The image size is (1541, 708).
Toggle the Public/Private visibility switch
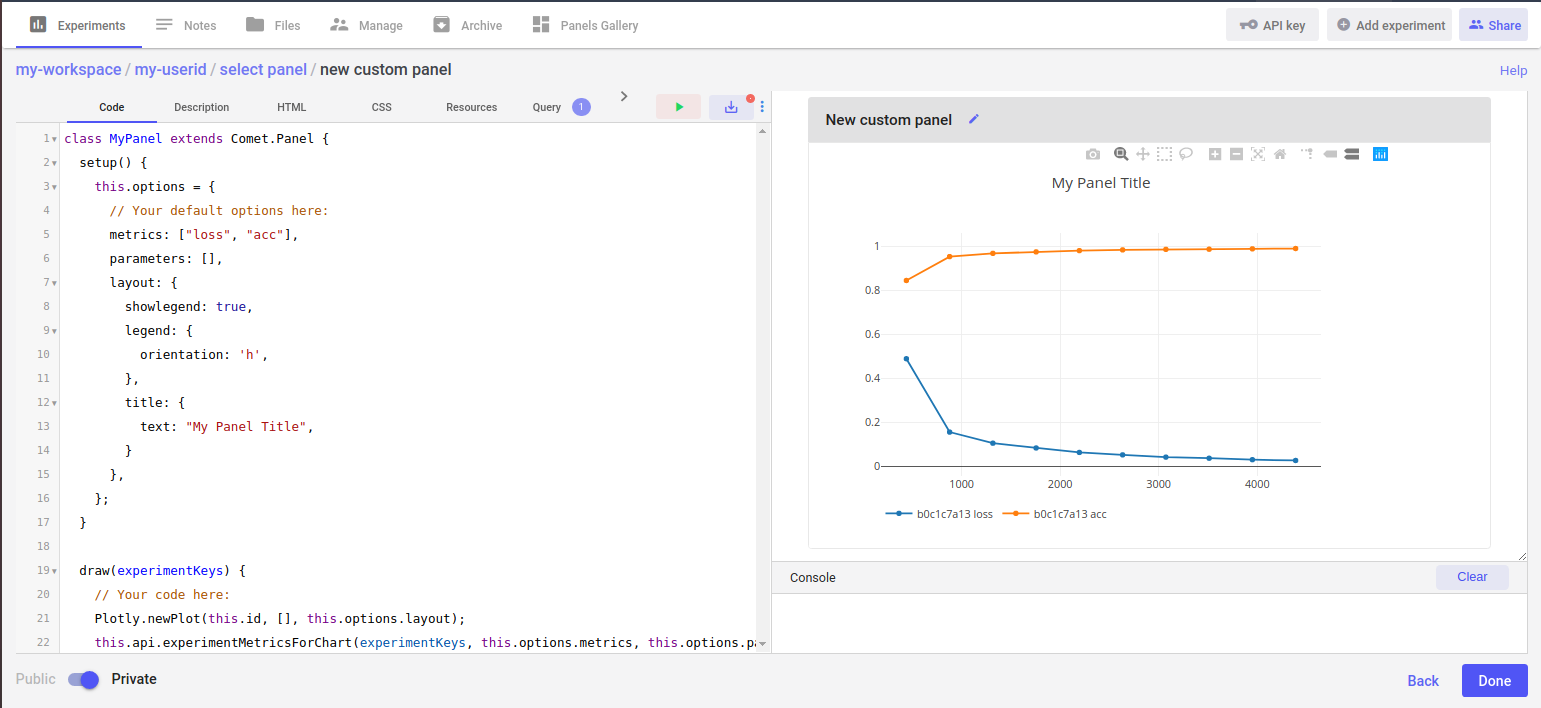[x=84, y=679]
